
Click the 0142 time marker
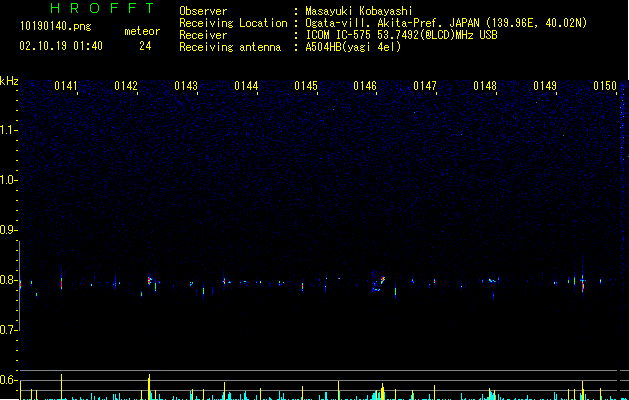[126, 86]
